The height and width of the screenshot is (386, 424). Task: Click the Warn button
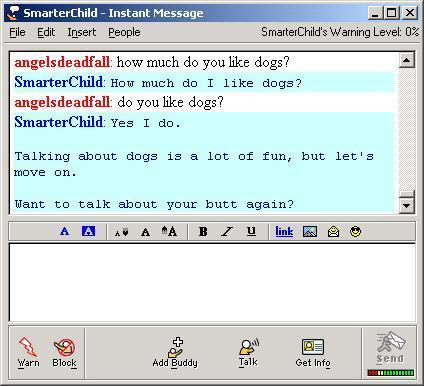tap(28, 352)
